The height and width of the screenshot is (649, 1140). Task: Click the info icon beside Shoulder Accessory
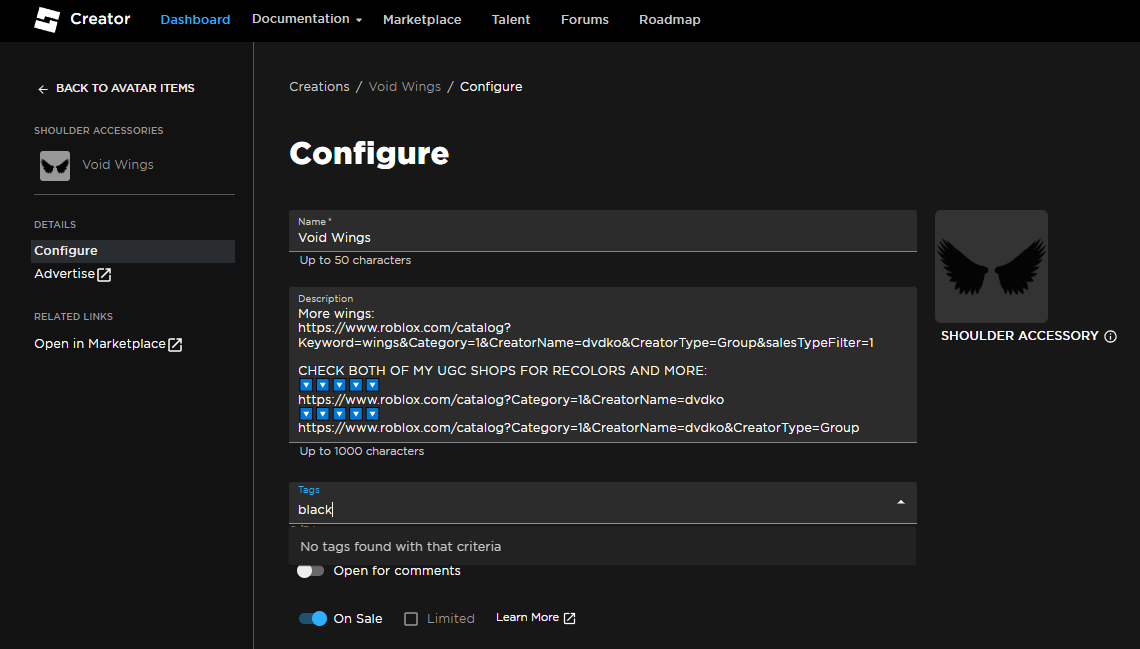[x=1110, y=336]
